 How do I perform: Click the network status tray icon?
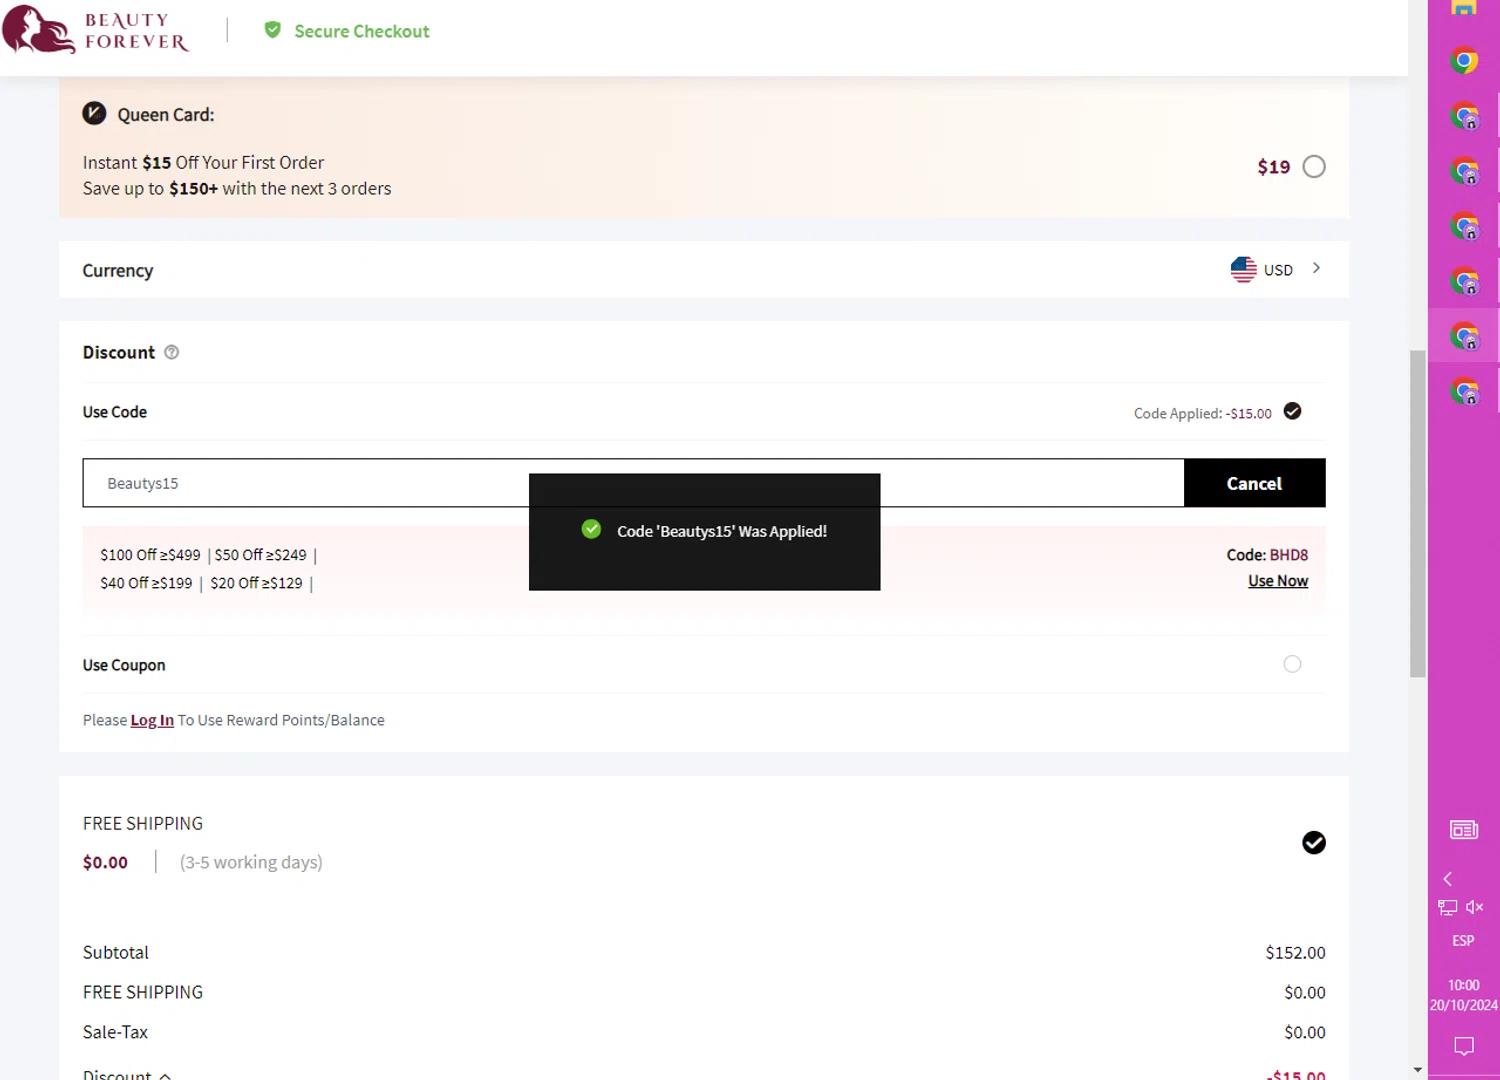click(1447, 907)
